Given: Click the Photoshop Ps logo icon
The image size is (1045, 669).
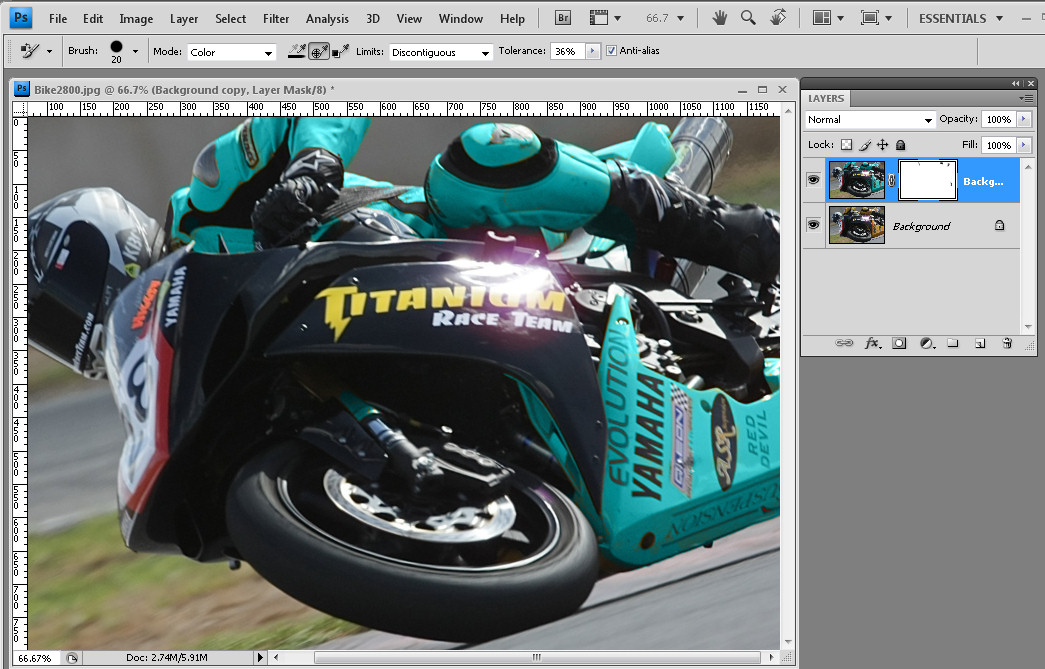Looking at the screenshot, I should [21, 17].
